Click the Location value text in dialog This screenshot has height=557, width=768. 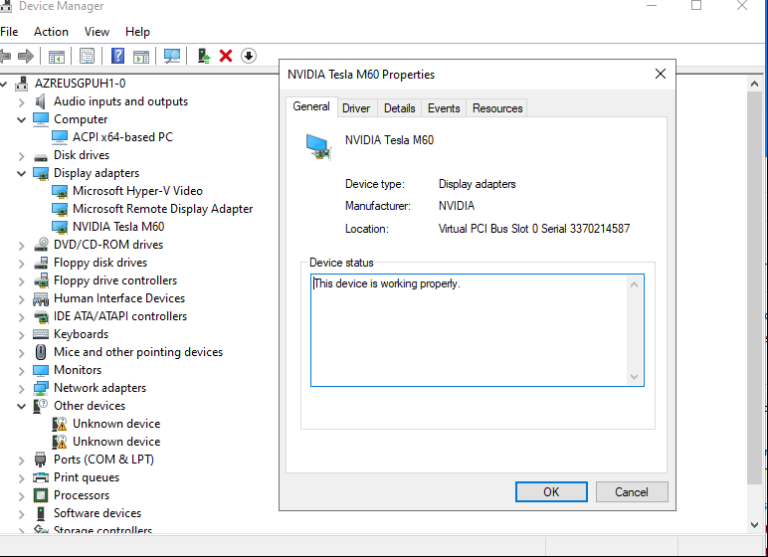coord(534,229)
